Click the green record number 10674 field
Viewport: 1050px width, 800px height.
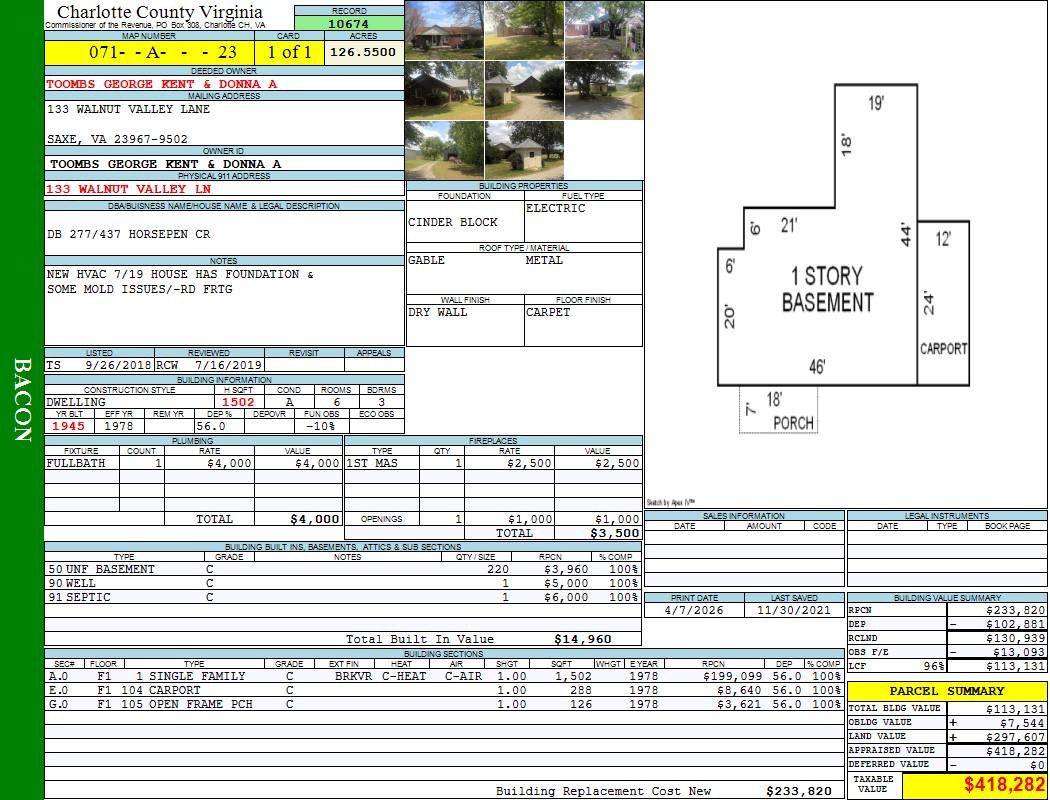click(348, 24)
